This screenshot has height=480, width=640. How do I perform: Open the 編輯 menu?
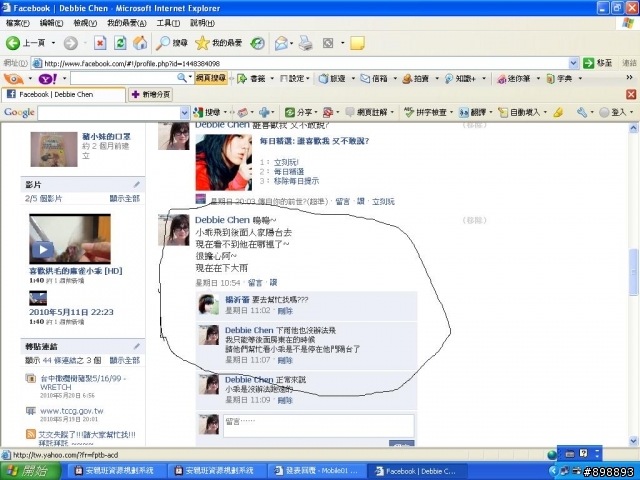[x=51, y=23]
